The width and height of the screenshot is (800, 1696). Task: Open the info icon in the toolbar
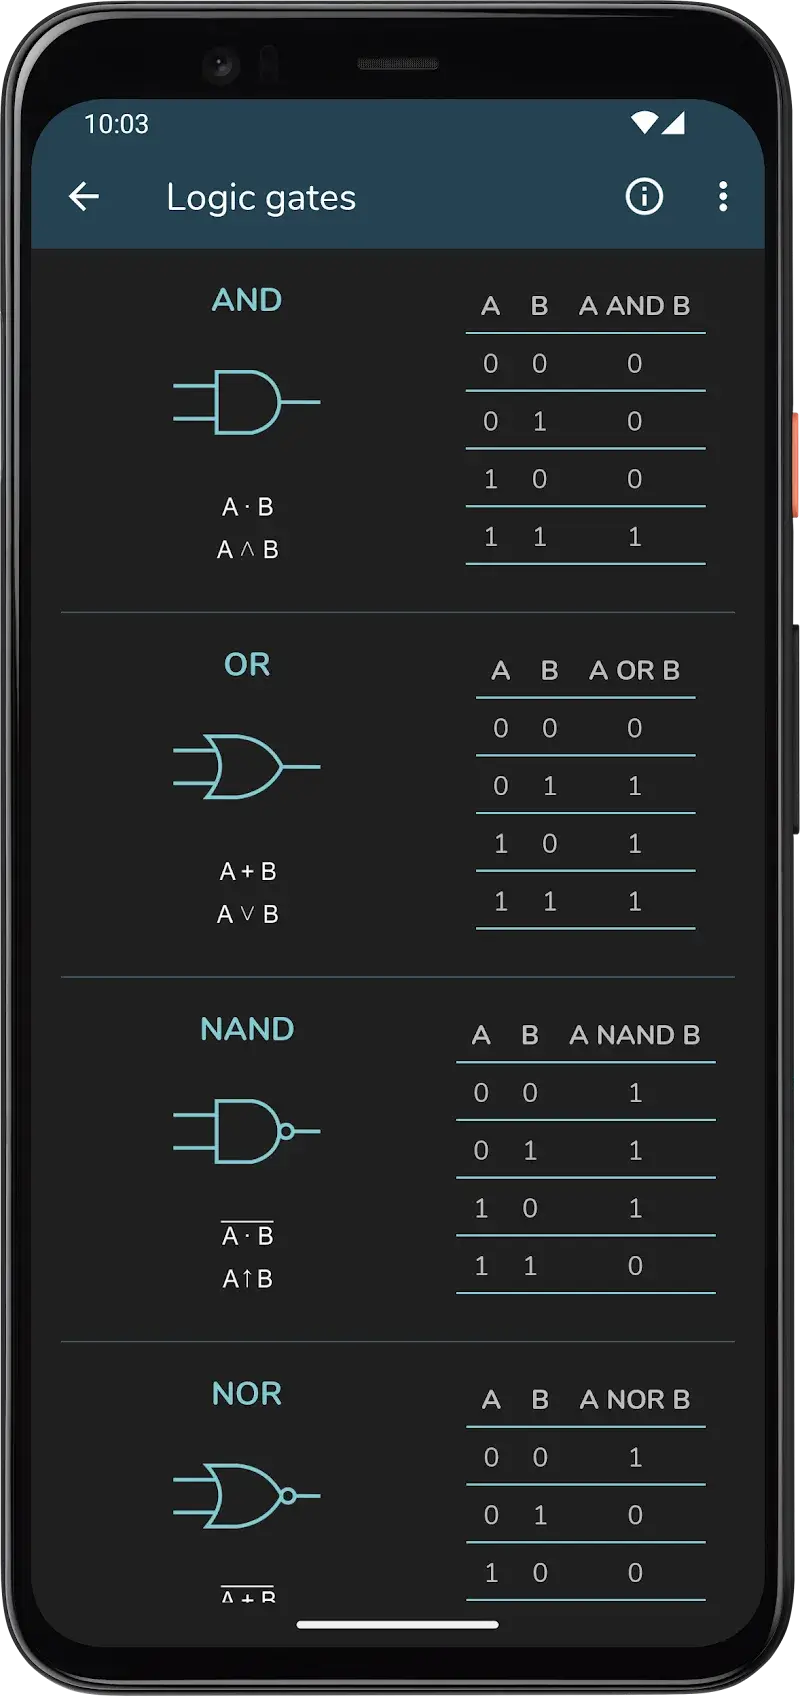click(x=644, y=197)
